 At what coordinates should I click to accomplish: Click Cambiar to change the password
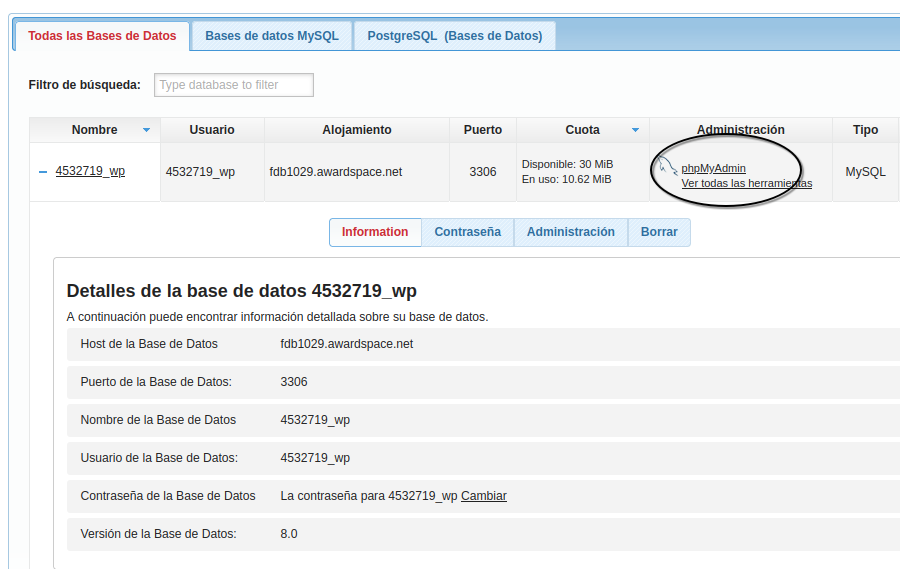click(483, 496)
